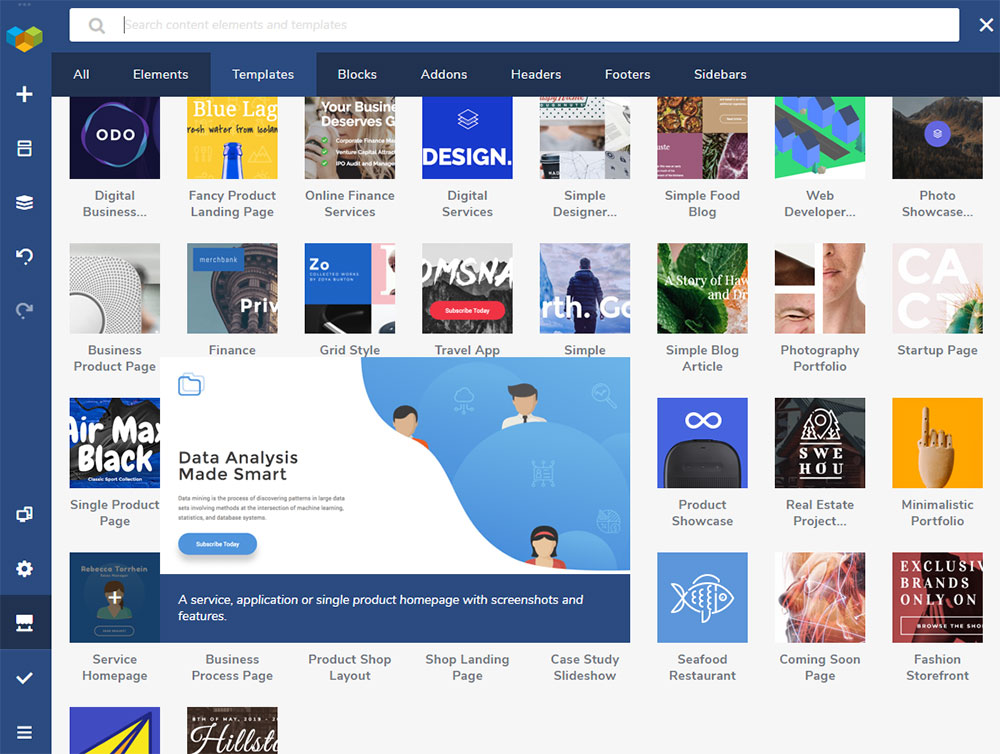Select the Single Product Page Air Max thumbnail
Viewport: 1000px width, 754px height.
(115, 443)
